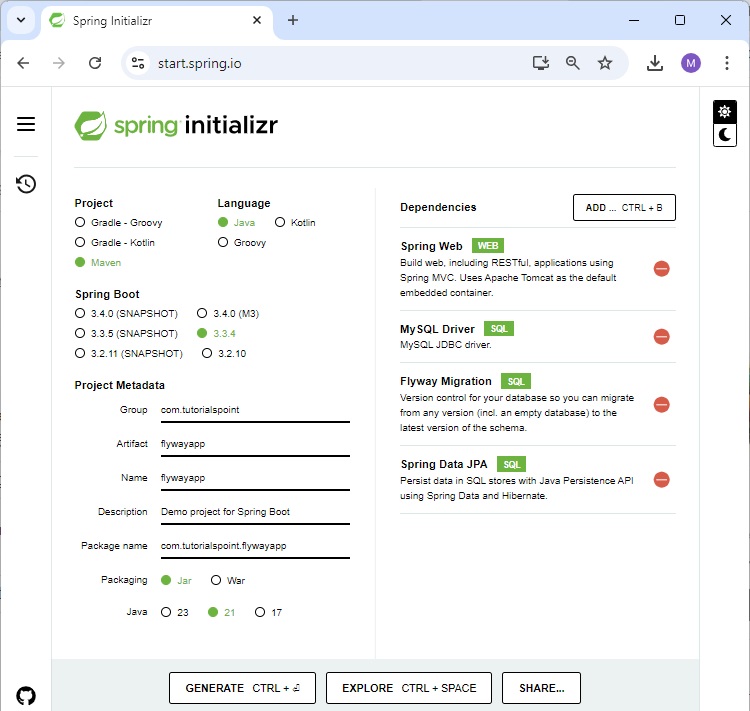Click the SQL tag beside MySQL Driver
750x711 pixels.
(498, 329)
